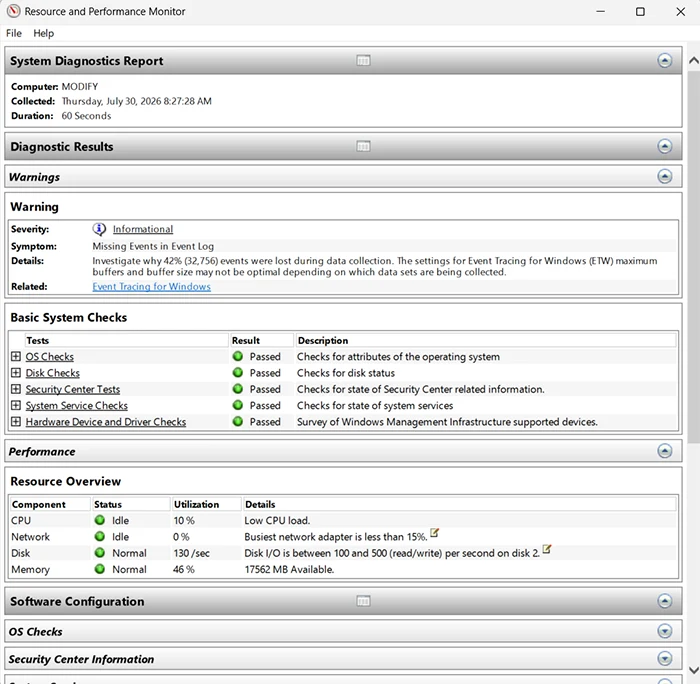Viewport: 700px width, 684px height.
Task: Collapse the System Diagnostics Report section
Action: tap(664, 60)
